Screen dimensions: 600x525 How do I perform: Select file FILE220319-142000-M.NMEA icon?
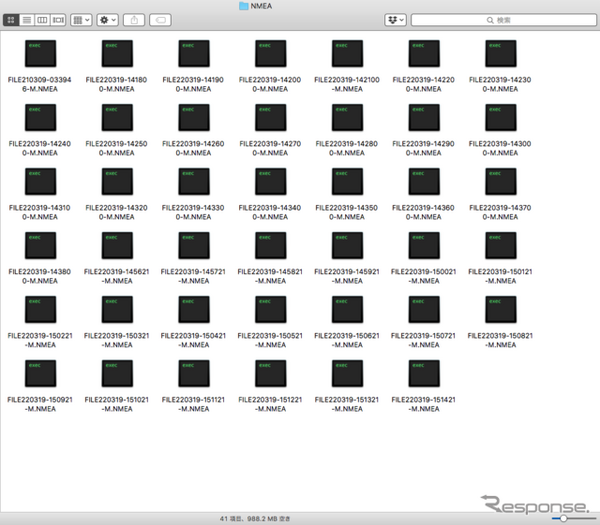271,54
